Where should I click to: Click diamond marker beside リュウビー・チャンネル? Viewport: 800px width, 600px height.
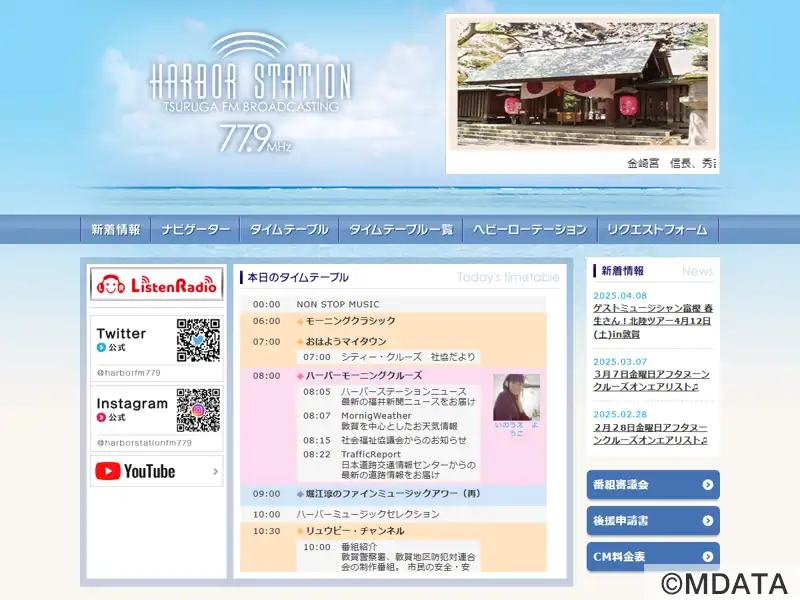point(300,531)
